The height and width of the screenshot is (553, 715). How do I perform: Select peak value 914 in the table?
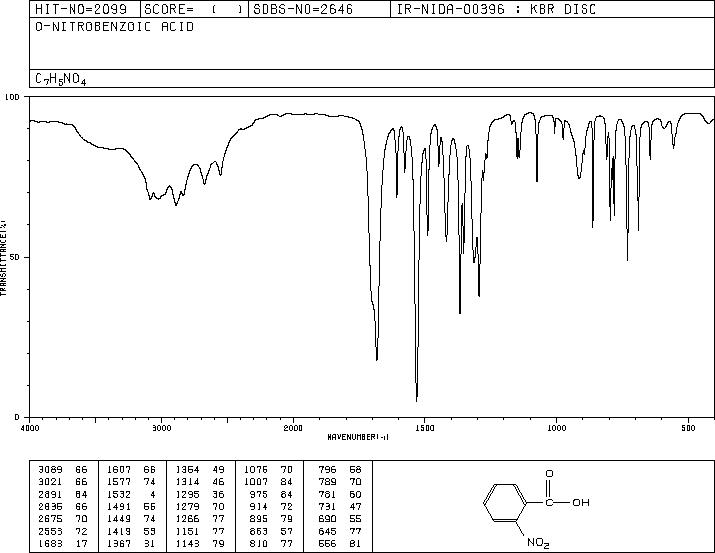tap(259, 506)
